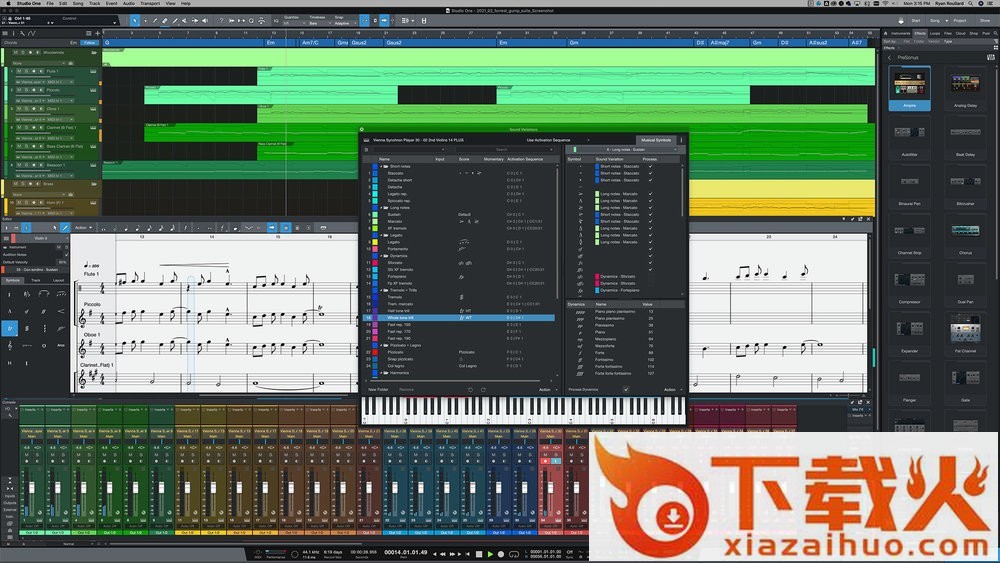Collapse the Long notes folder

pyautogui.click(x=381, y=208)
